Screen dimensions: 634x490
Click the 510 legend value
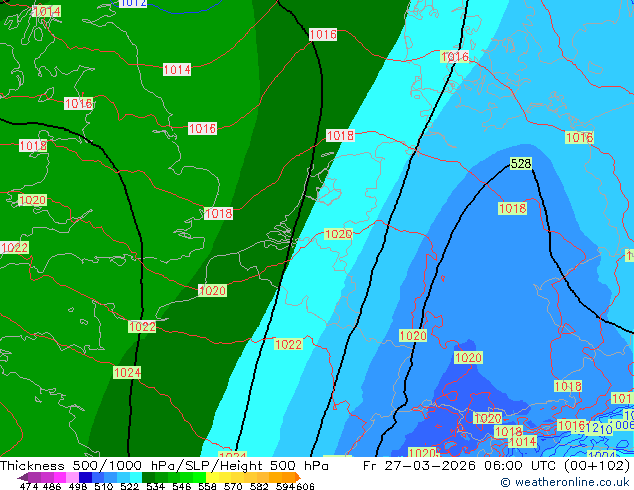tap(104, 486)
